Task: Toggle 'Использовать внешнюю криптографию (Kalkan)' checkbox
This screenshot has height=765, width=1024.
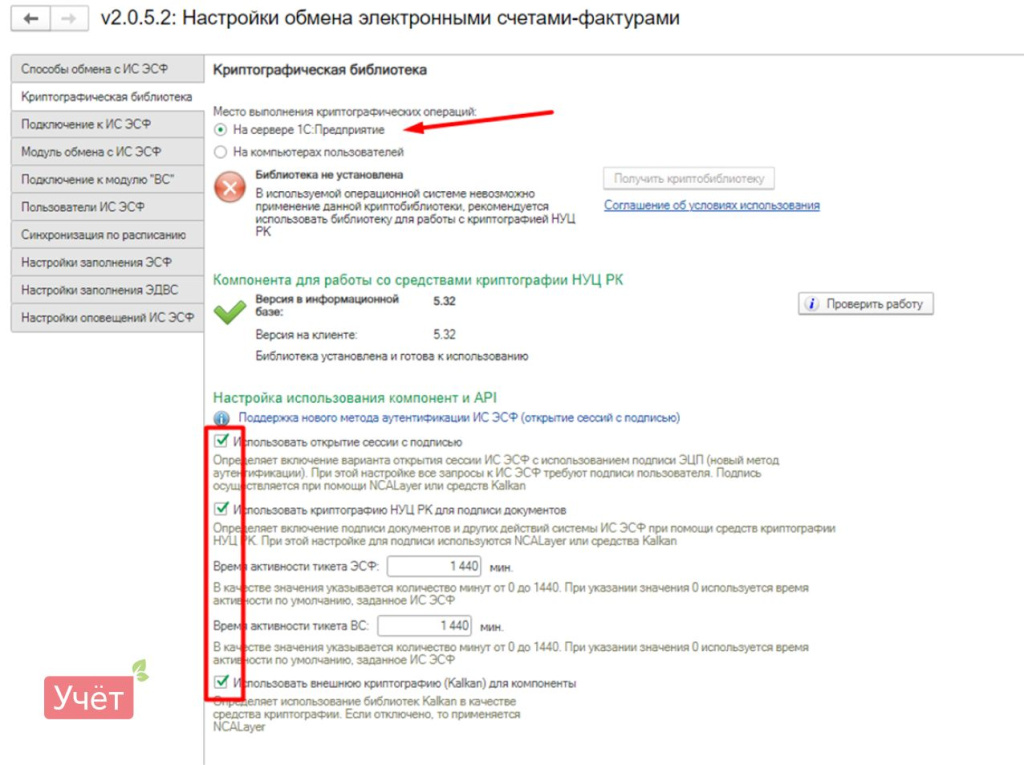Action: coord(221,682)
